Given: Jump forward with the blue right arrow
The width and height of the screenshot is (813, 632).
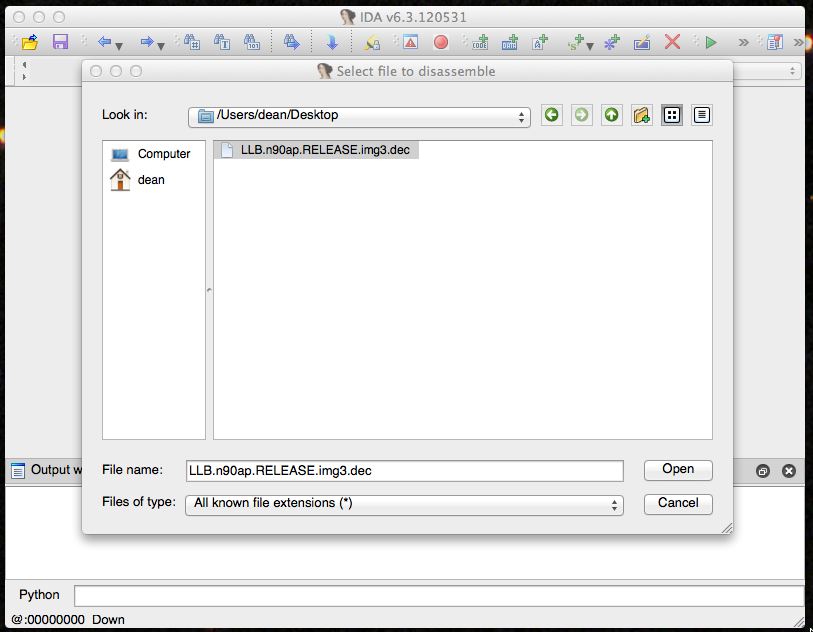Looking at the screenshot, I should tap(147, 41).
